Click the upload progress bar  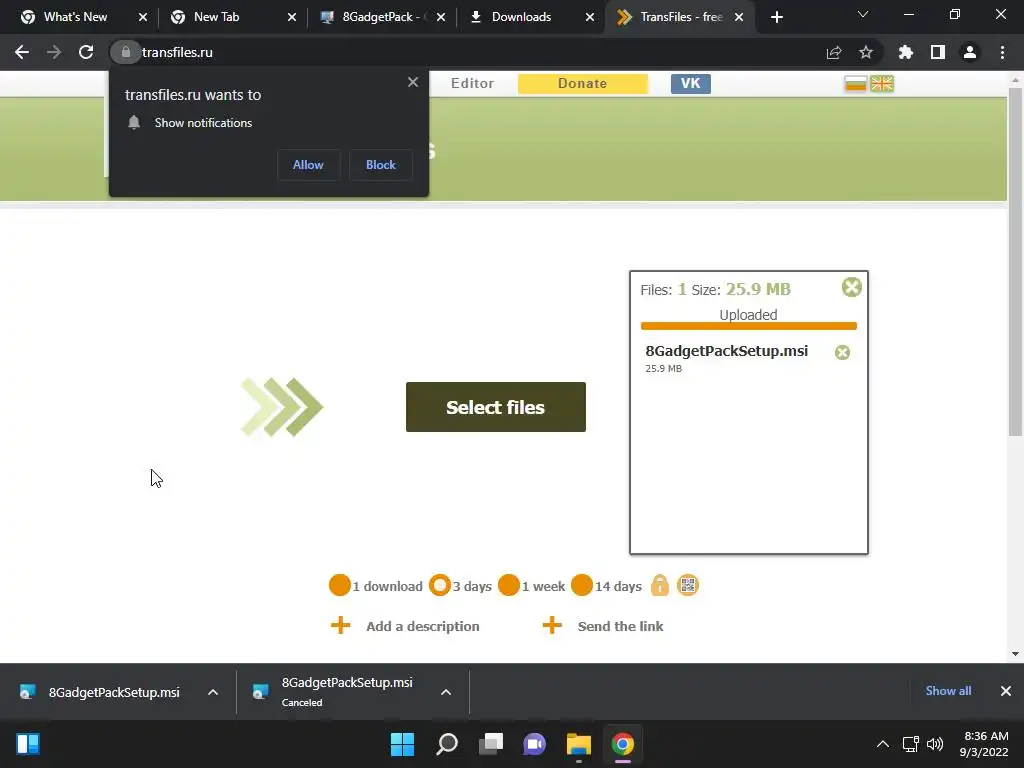pos(748,325)
